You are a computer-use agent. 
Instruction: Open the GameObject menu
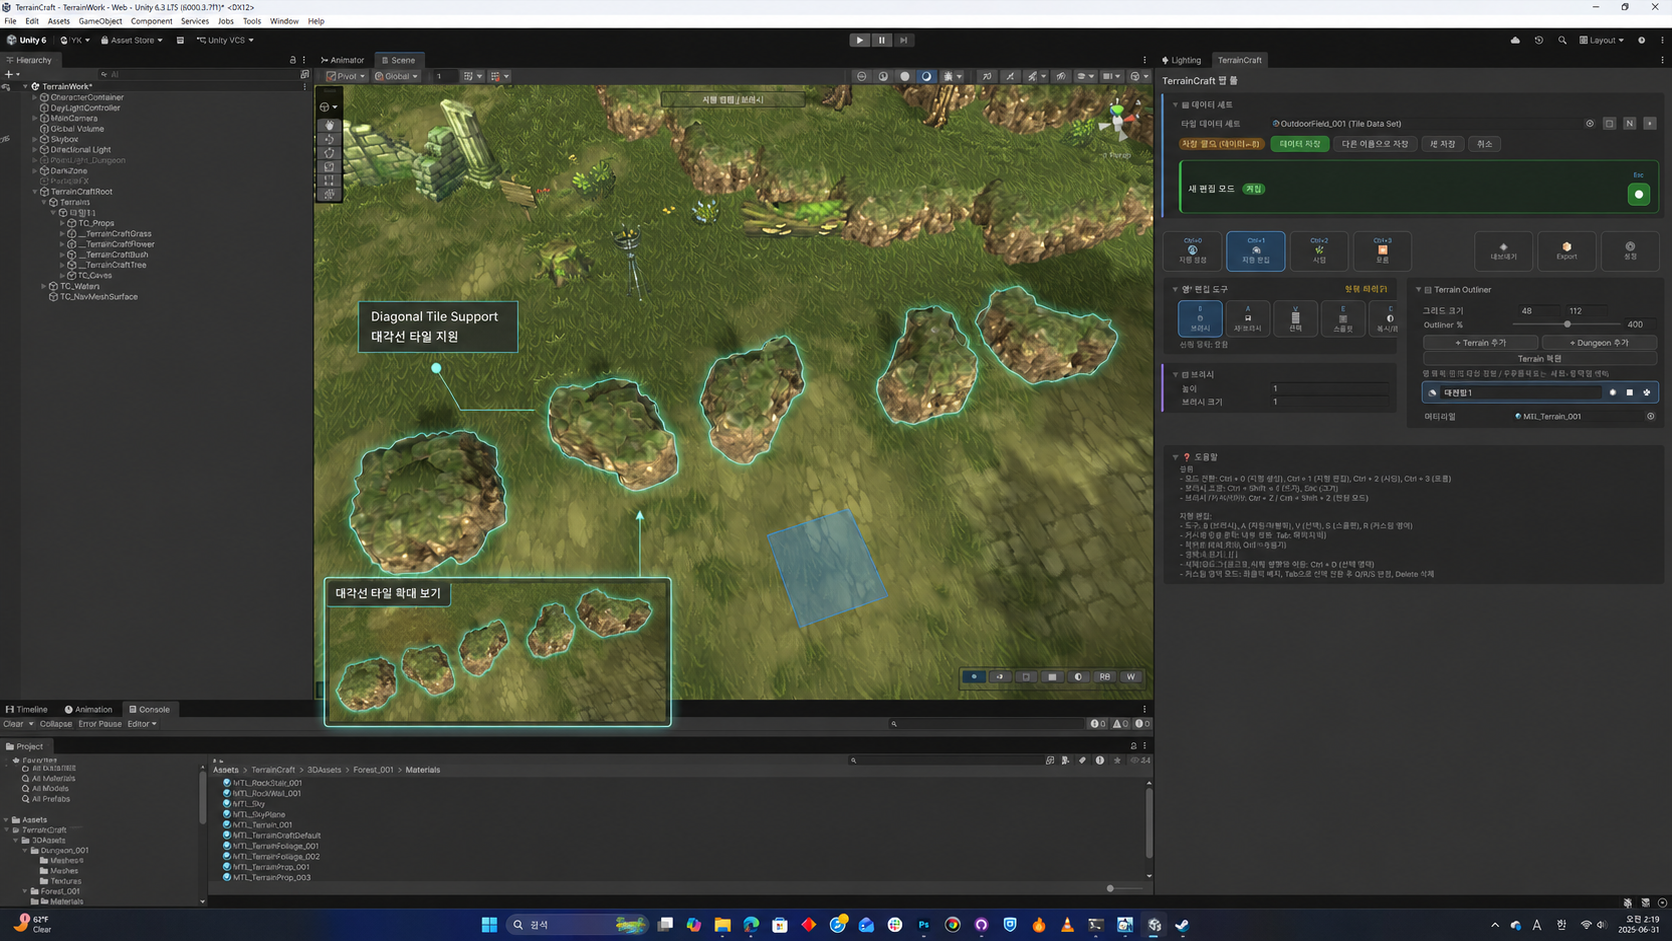click(100, 21)
